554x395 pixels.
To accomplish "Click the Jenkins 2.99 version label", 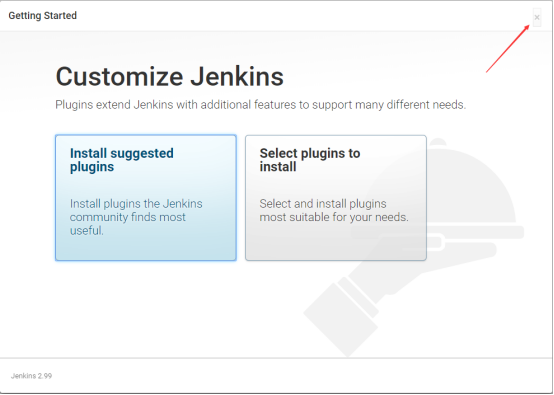I will click(x=31, y=376).
